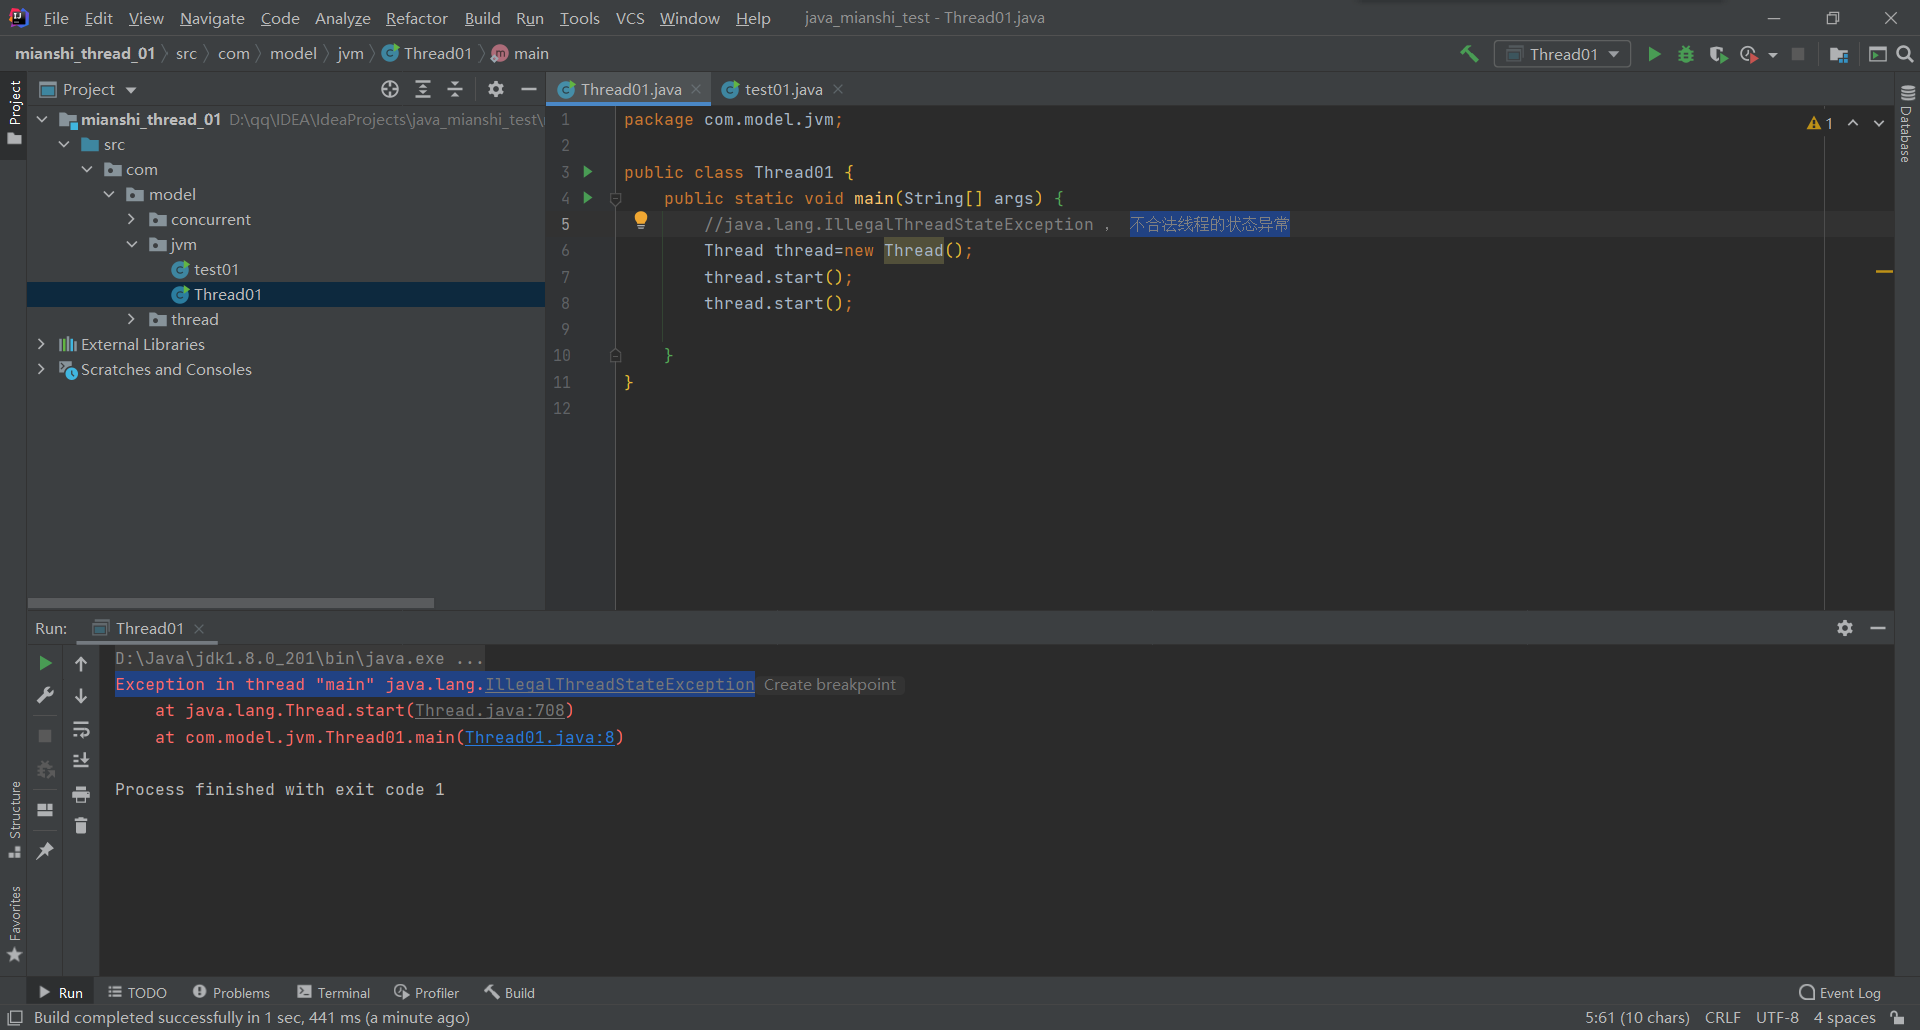Clear console output with the trash icon
The height and width of the screenshot is (1030, 1920).
pos(81,826)
